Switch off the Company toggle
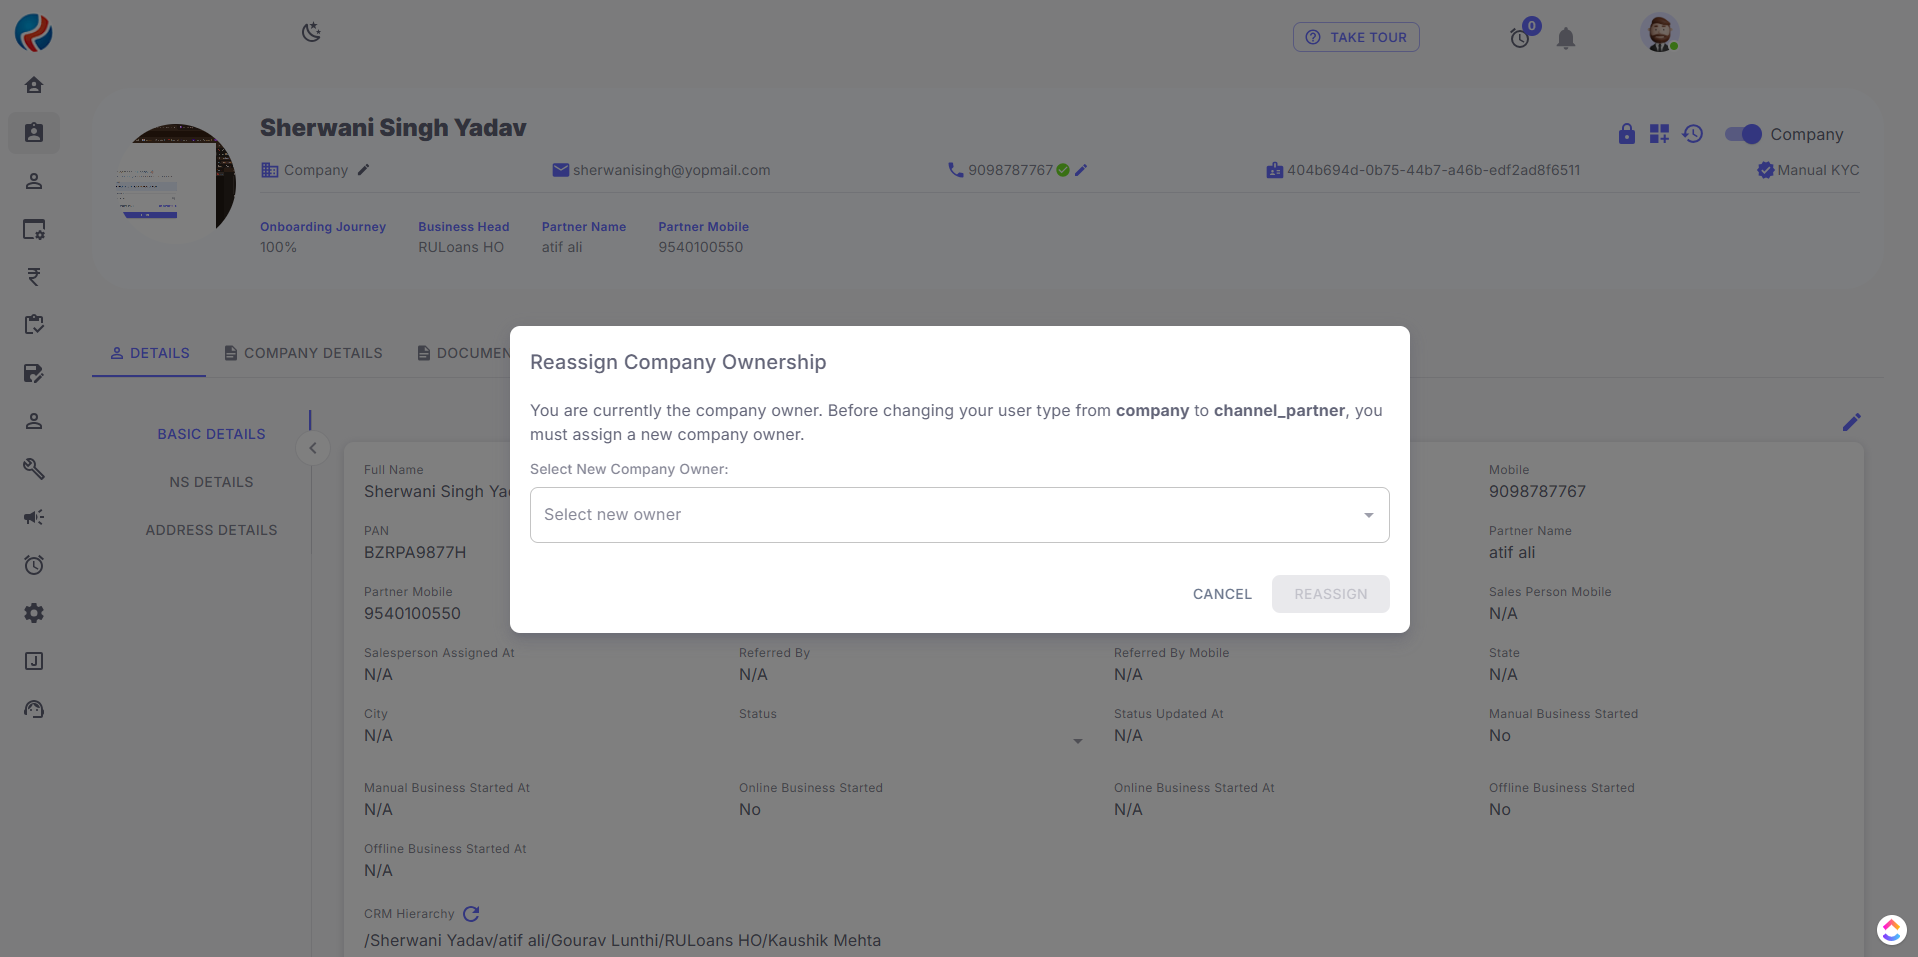This screenshot has height=957, width=1918. [x=1743, y=134]
